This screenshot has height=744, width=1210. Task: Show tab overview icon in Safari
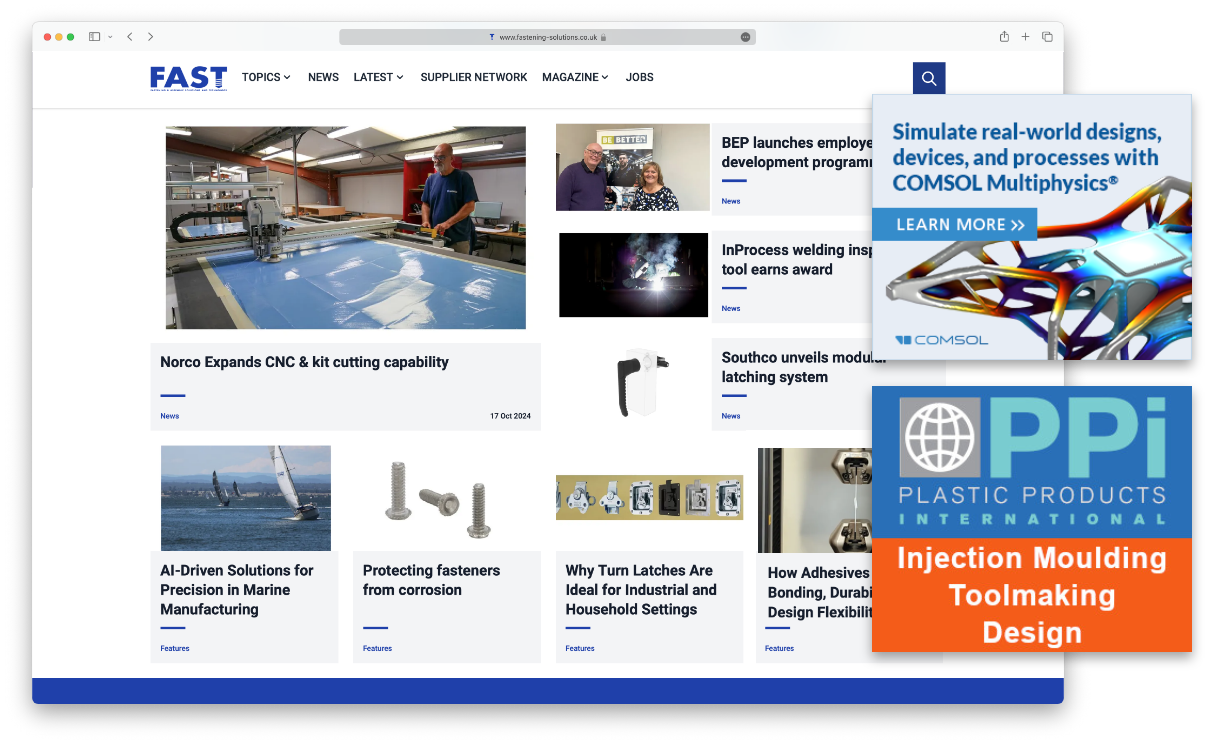[1047, 37]
